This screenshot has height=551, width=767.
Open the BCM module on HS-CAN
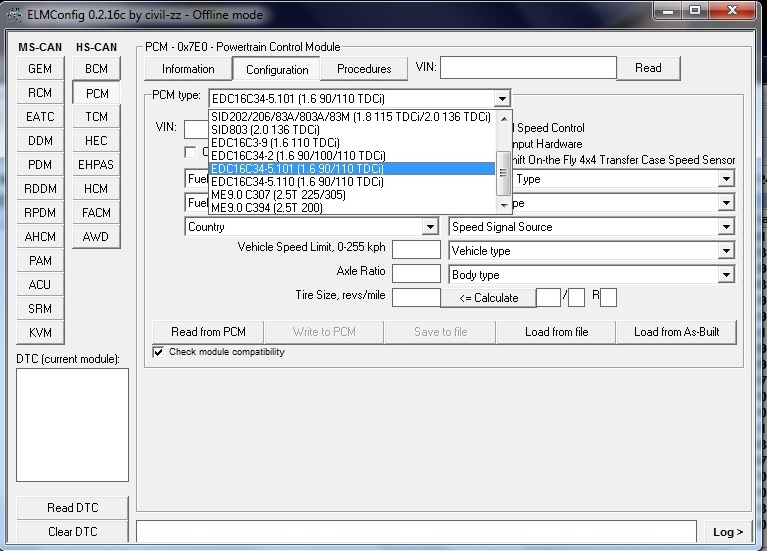tap(96, 69)
